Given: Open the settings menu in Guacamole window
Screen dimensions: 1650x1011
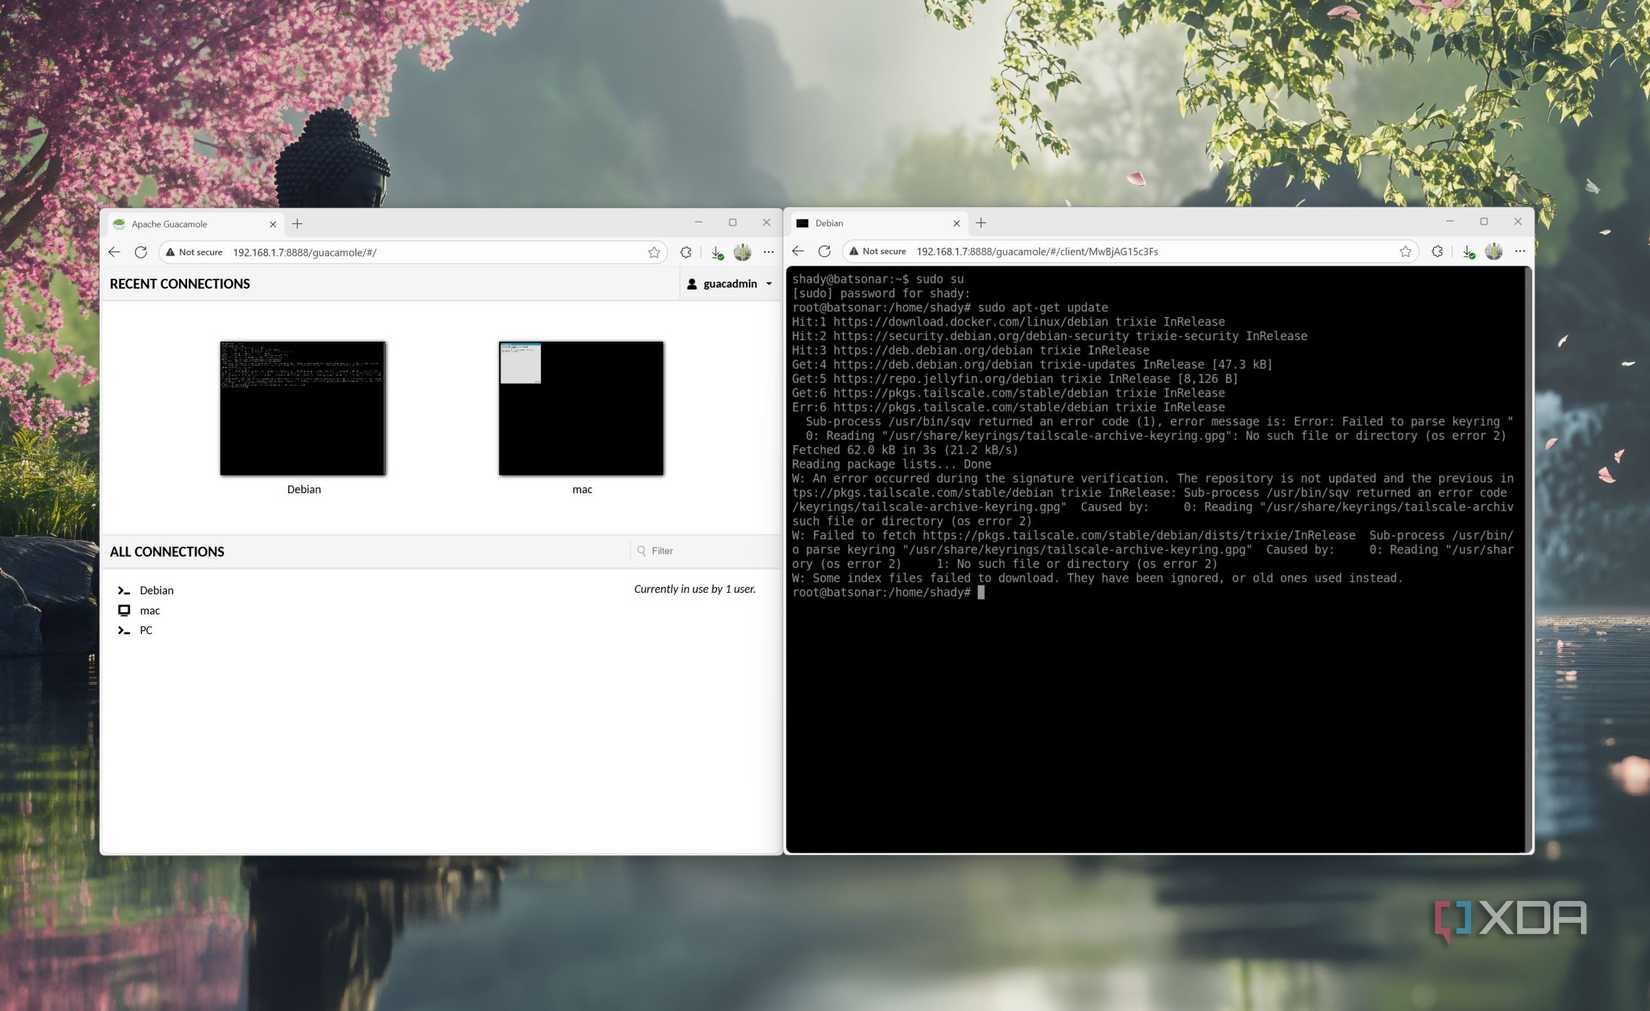Looking at the screenshot, I should point(768,252).
